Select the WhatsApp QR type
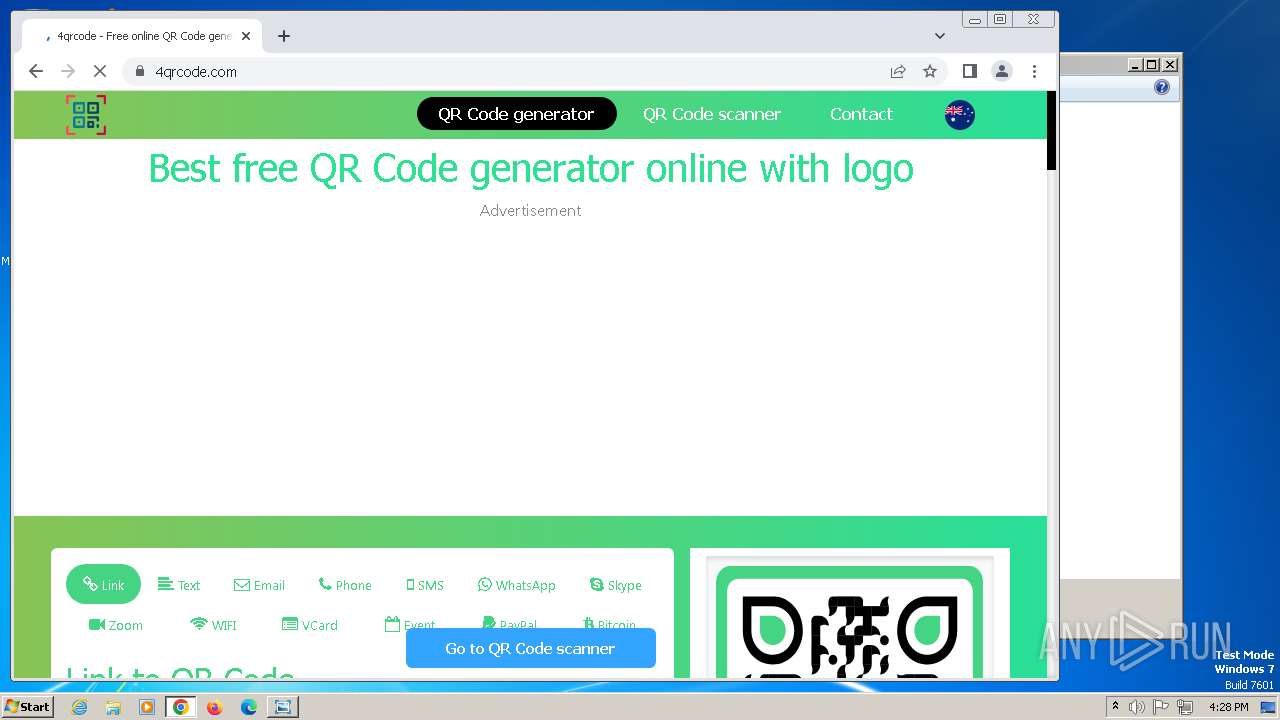Image resolution: width=1280 pixels, height=720 pixels. tap(516, 585)
